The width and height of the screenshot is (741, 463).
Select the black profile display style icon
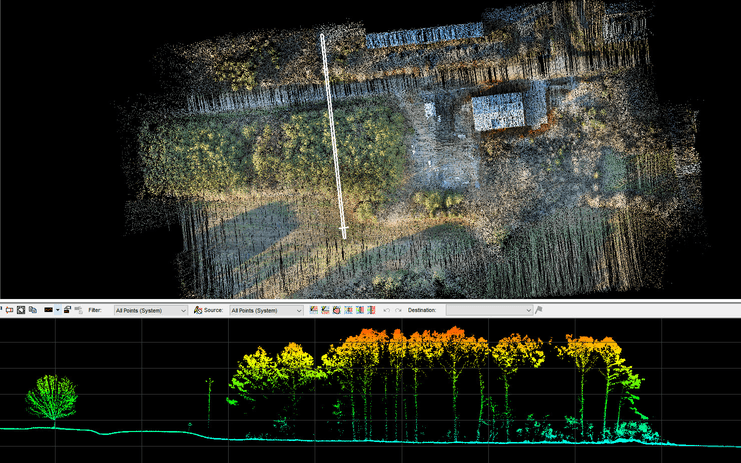point(48,310)
